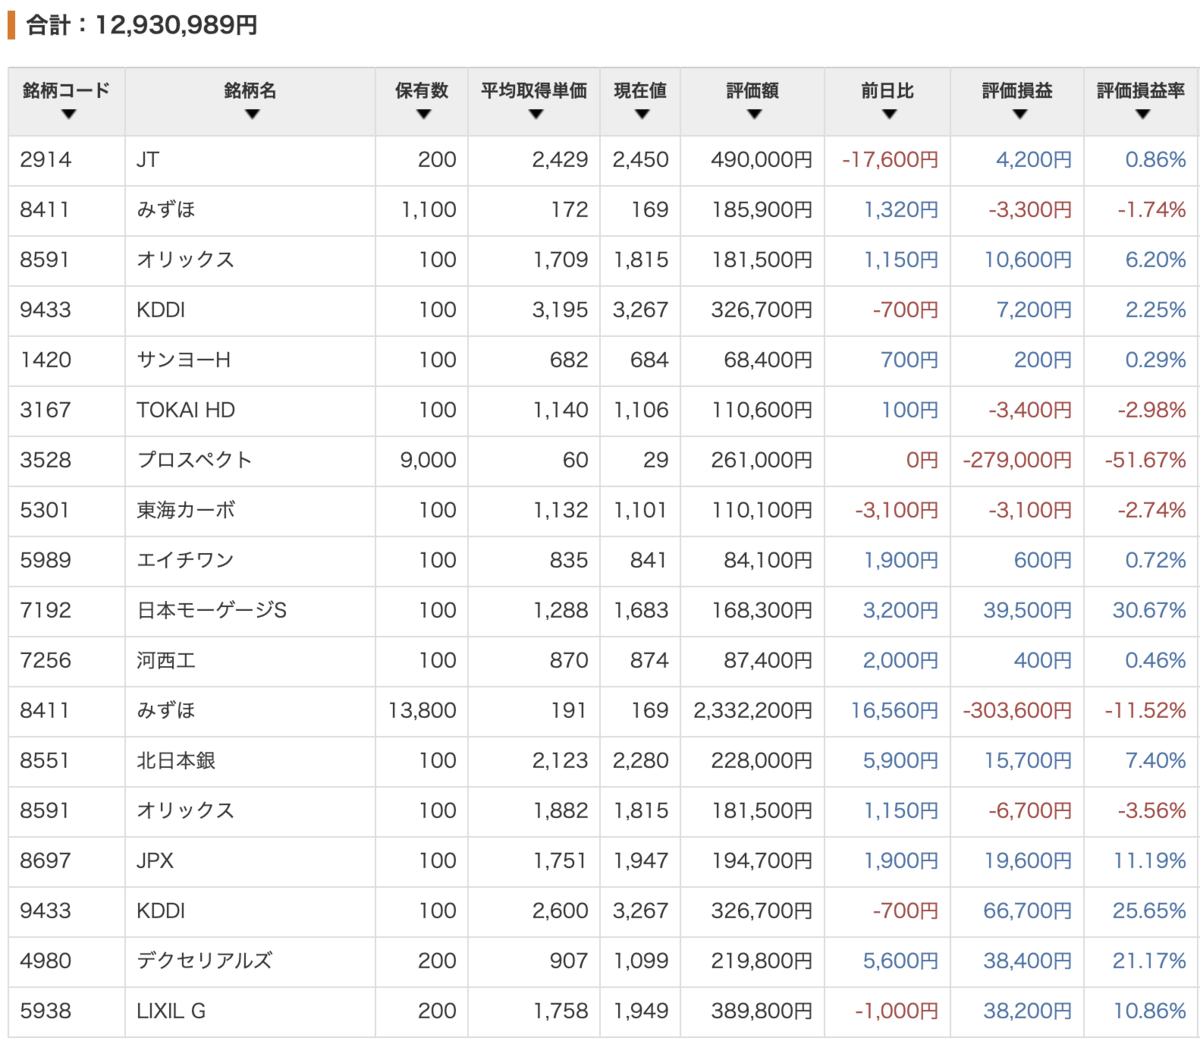Click the 66,700円 profit cell

1027,910
